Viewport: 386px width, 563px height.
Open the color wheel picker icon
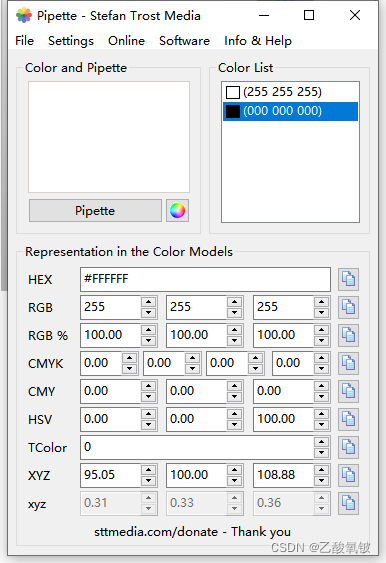click(177, 210)
